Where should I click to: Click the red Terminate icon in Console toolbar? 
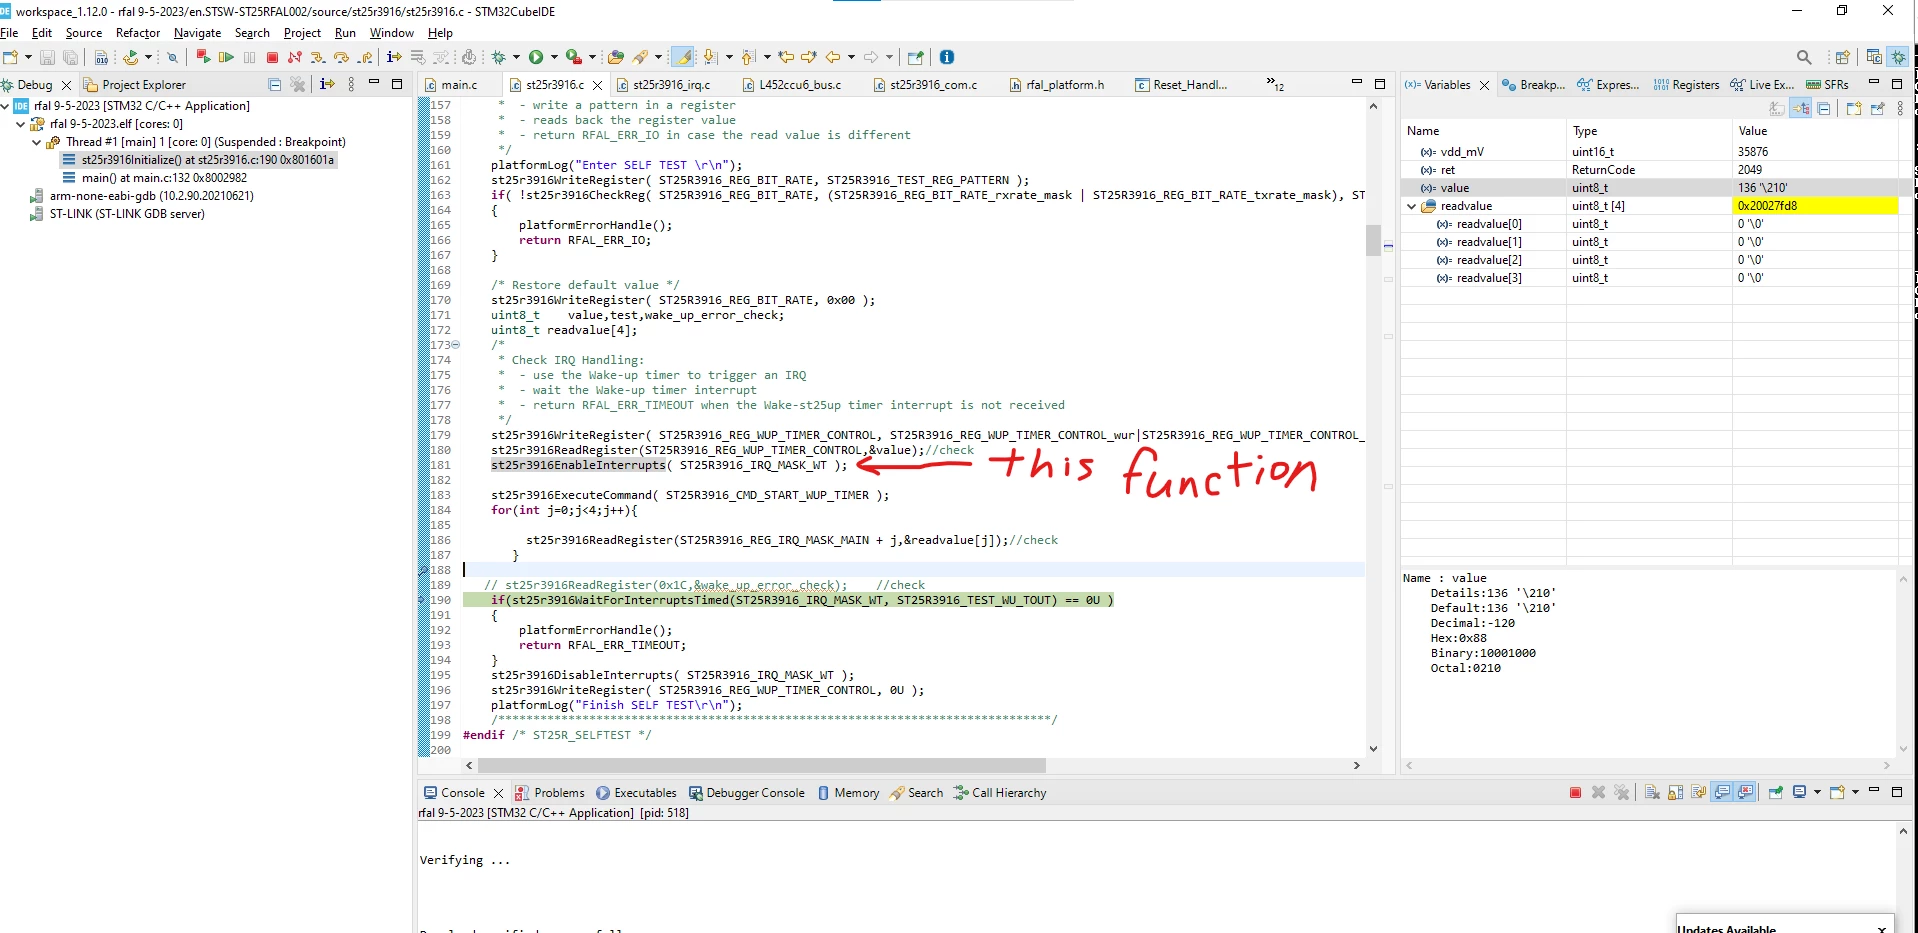[1575, 793]
